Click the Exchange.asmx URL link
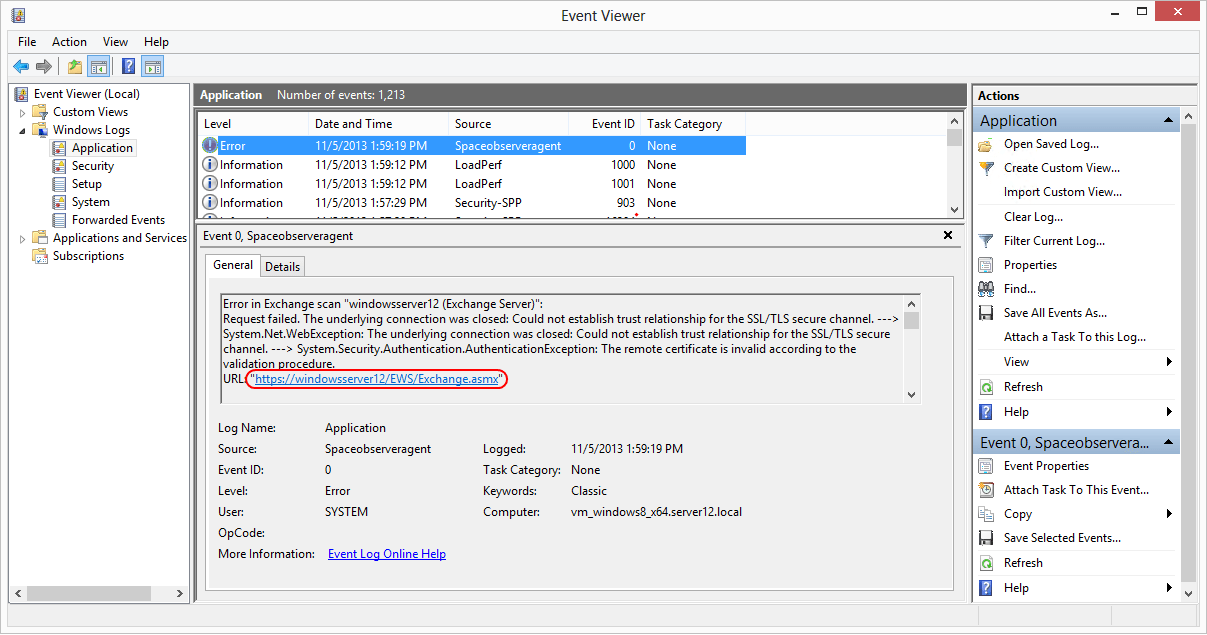Screen dimensions: 1207x635 tap(376, 380)
